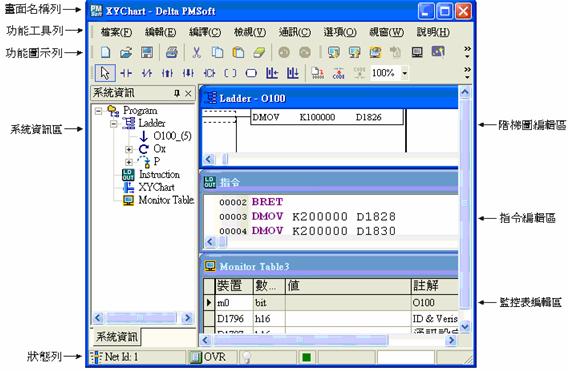Click the Print icon
The height and width of the screenshot is (371, 568).
[x=171, y=52]
